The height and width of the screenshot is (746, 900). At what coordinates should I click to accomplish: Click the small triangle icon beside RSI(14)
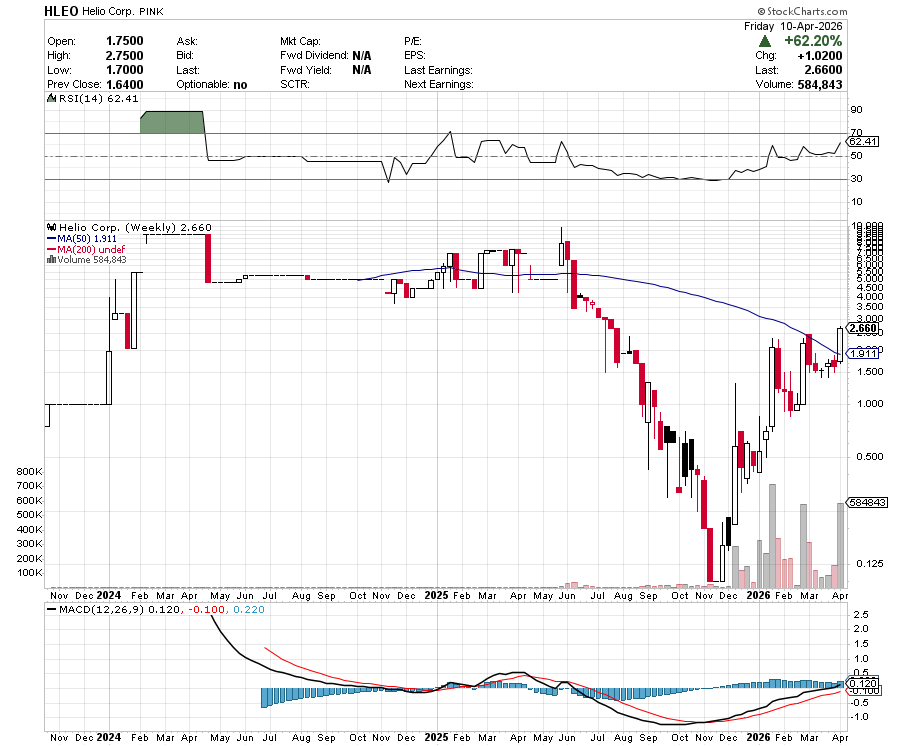52,99
